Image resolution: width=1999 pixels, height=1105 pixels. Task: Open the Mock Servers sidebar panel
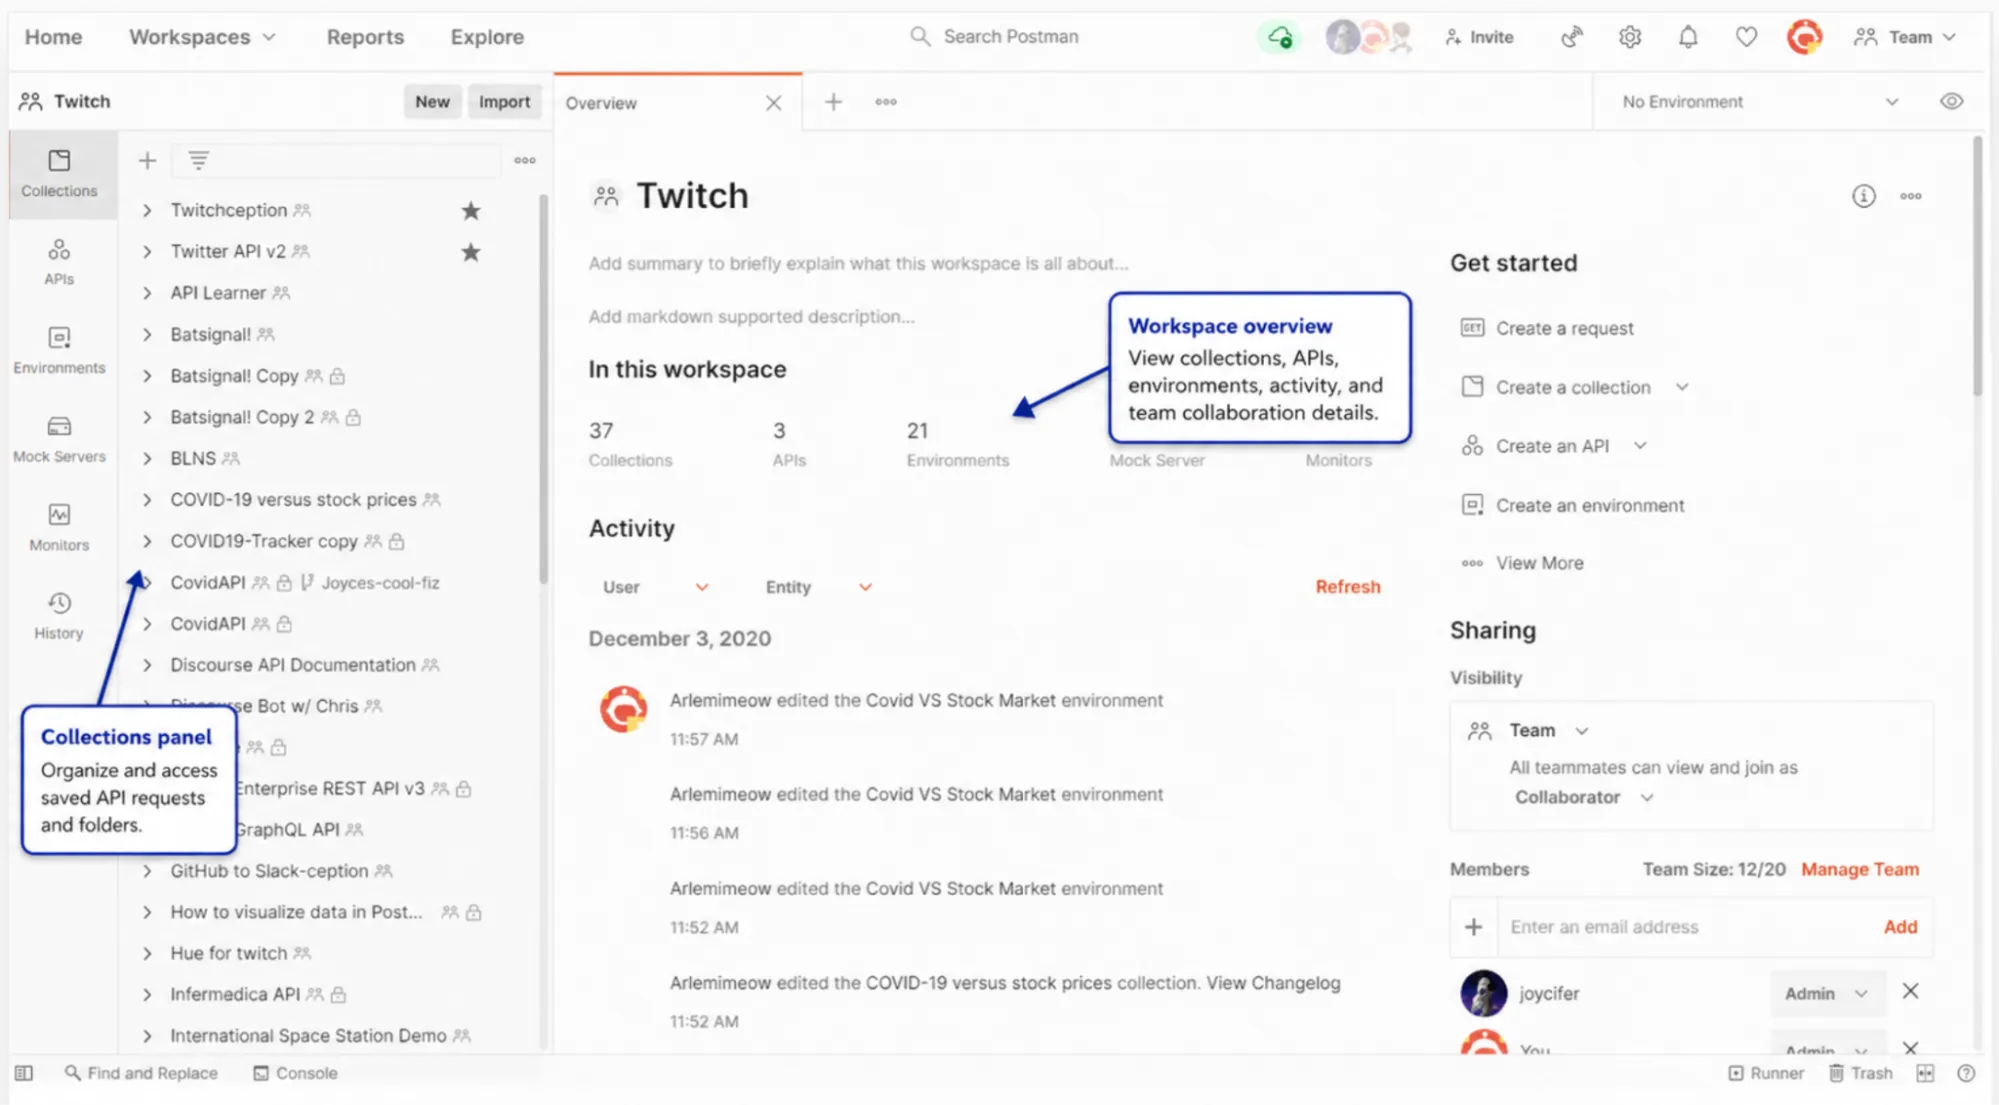tap(59, 439)
